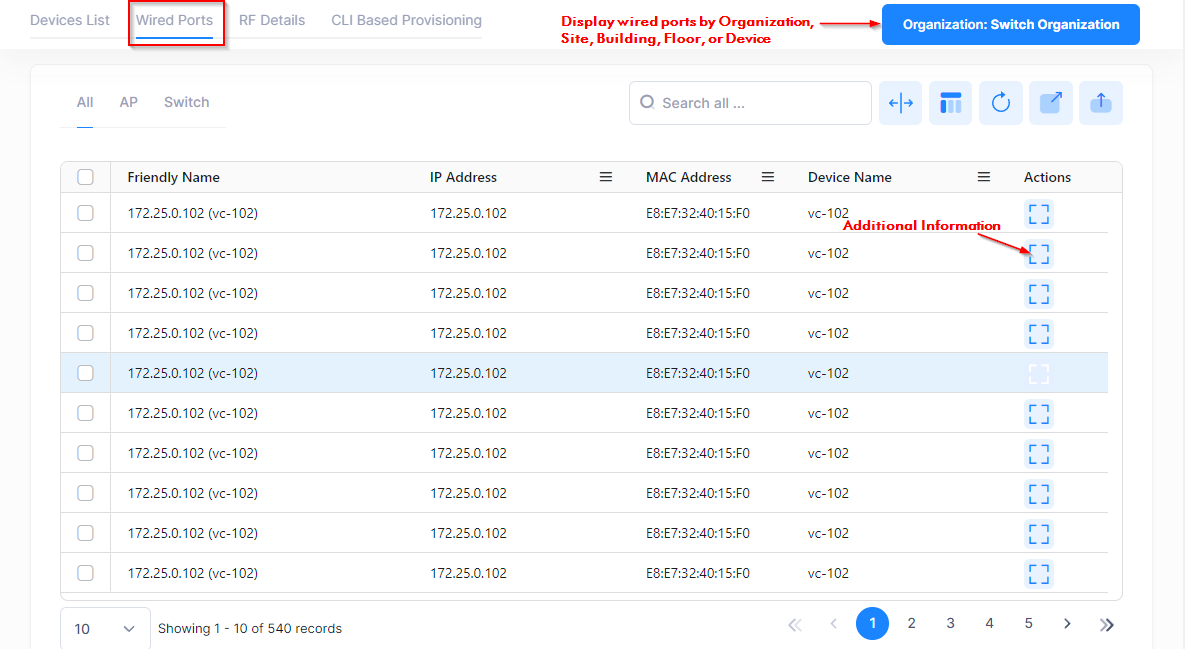Click the expand icon in eighth row

1039,494
